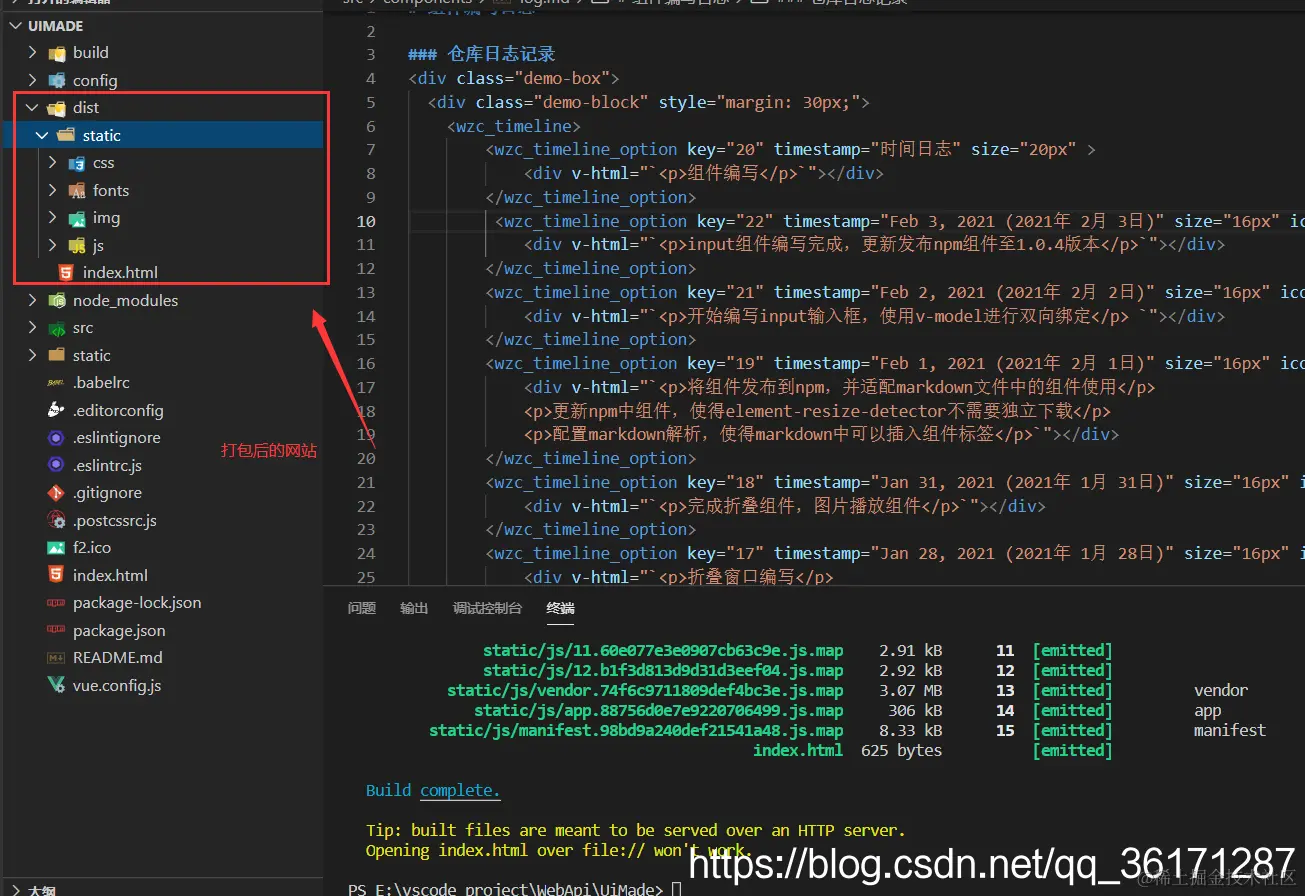Expand the config folder chevron
Viewport: 1305px width, 896px height.
click(33, 81)
